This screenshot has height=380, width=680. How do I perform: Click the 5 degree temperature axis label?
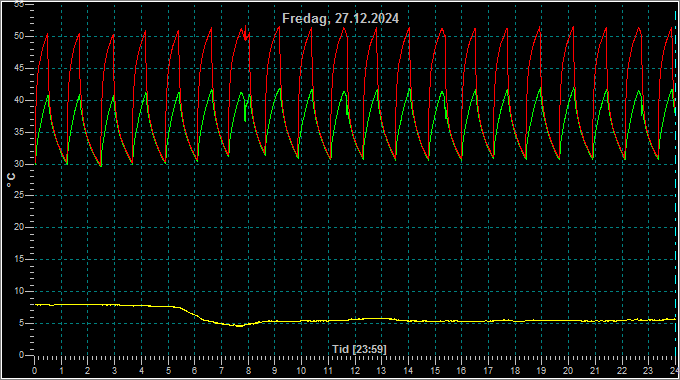point(21,324)
